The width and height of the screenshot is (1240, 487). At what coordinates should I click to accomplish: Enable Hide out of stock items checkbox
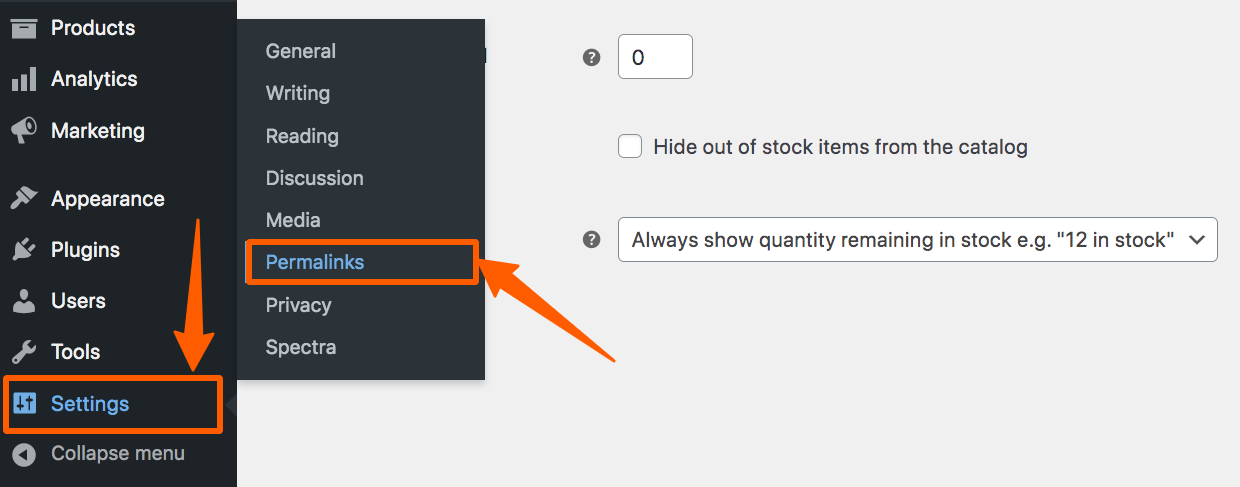click(x=630, y=147)
